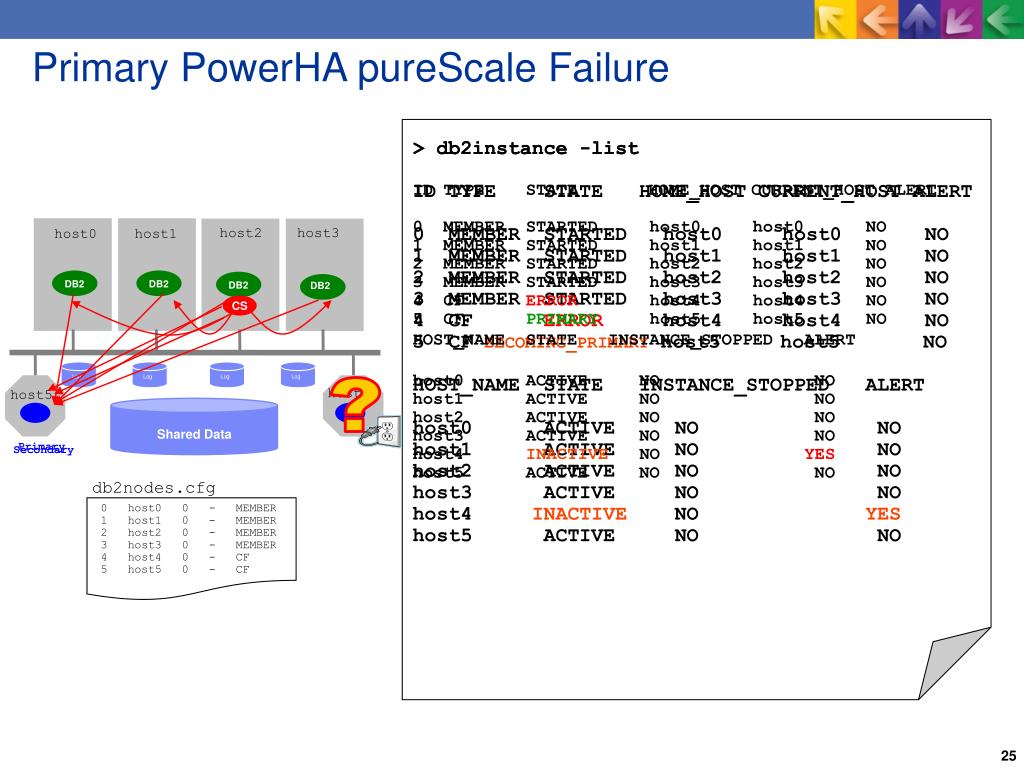Click the large ACTIVE state beside bold host3
The height and width of the screenshot is (768, 1024).
click(x=579, y=492)
